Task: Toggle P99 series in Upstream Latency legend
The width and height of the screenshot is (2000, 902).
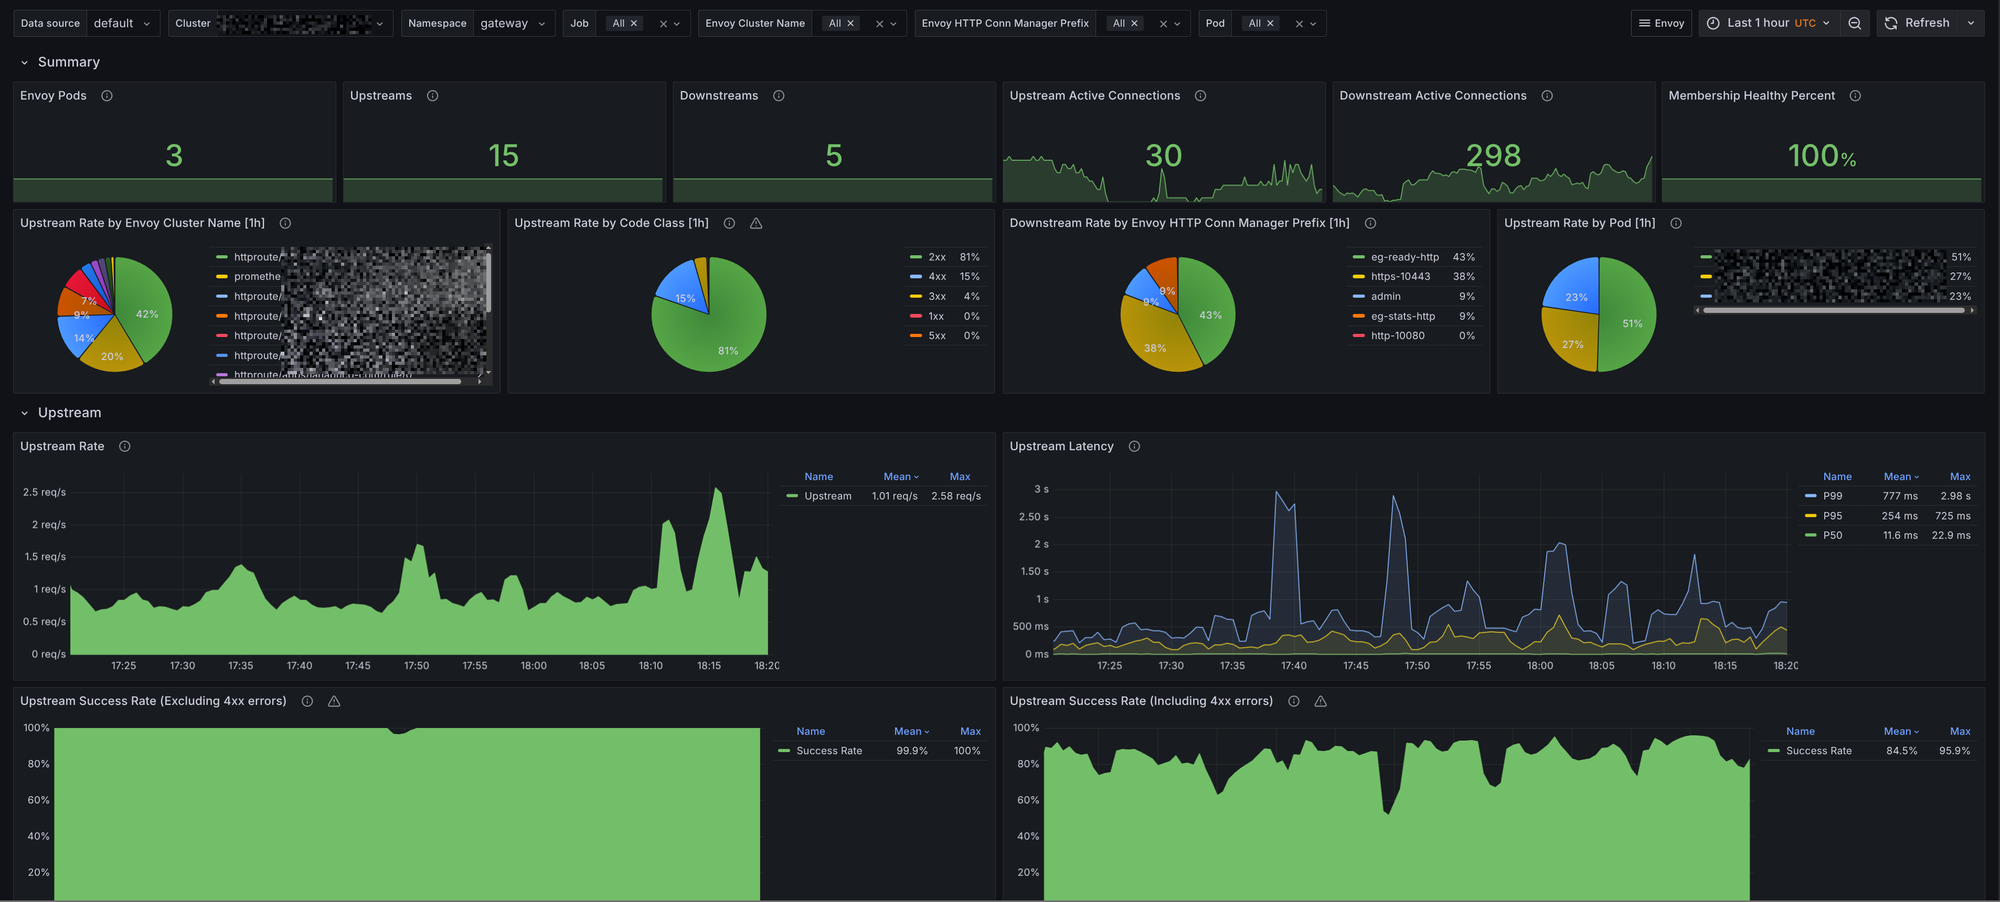Action: (1832, 496)
